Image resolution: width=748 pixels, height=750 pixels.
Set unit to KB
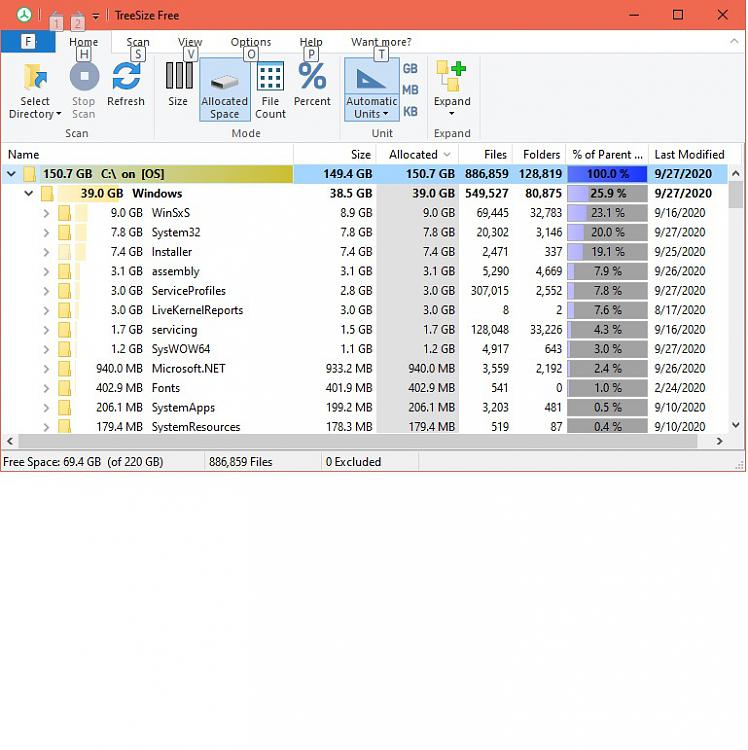tap(410, 111)
